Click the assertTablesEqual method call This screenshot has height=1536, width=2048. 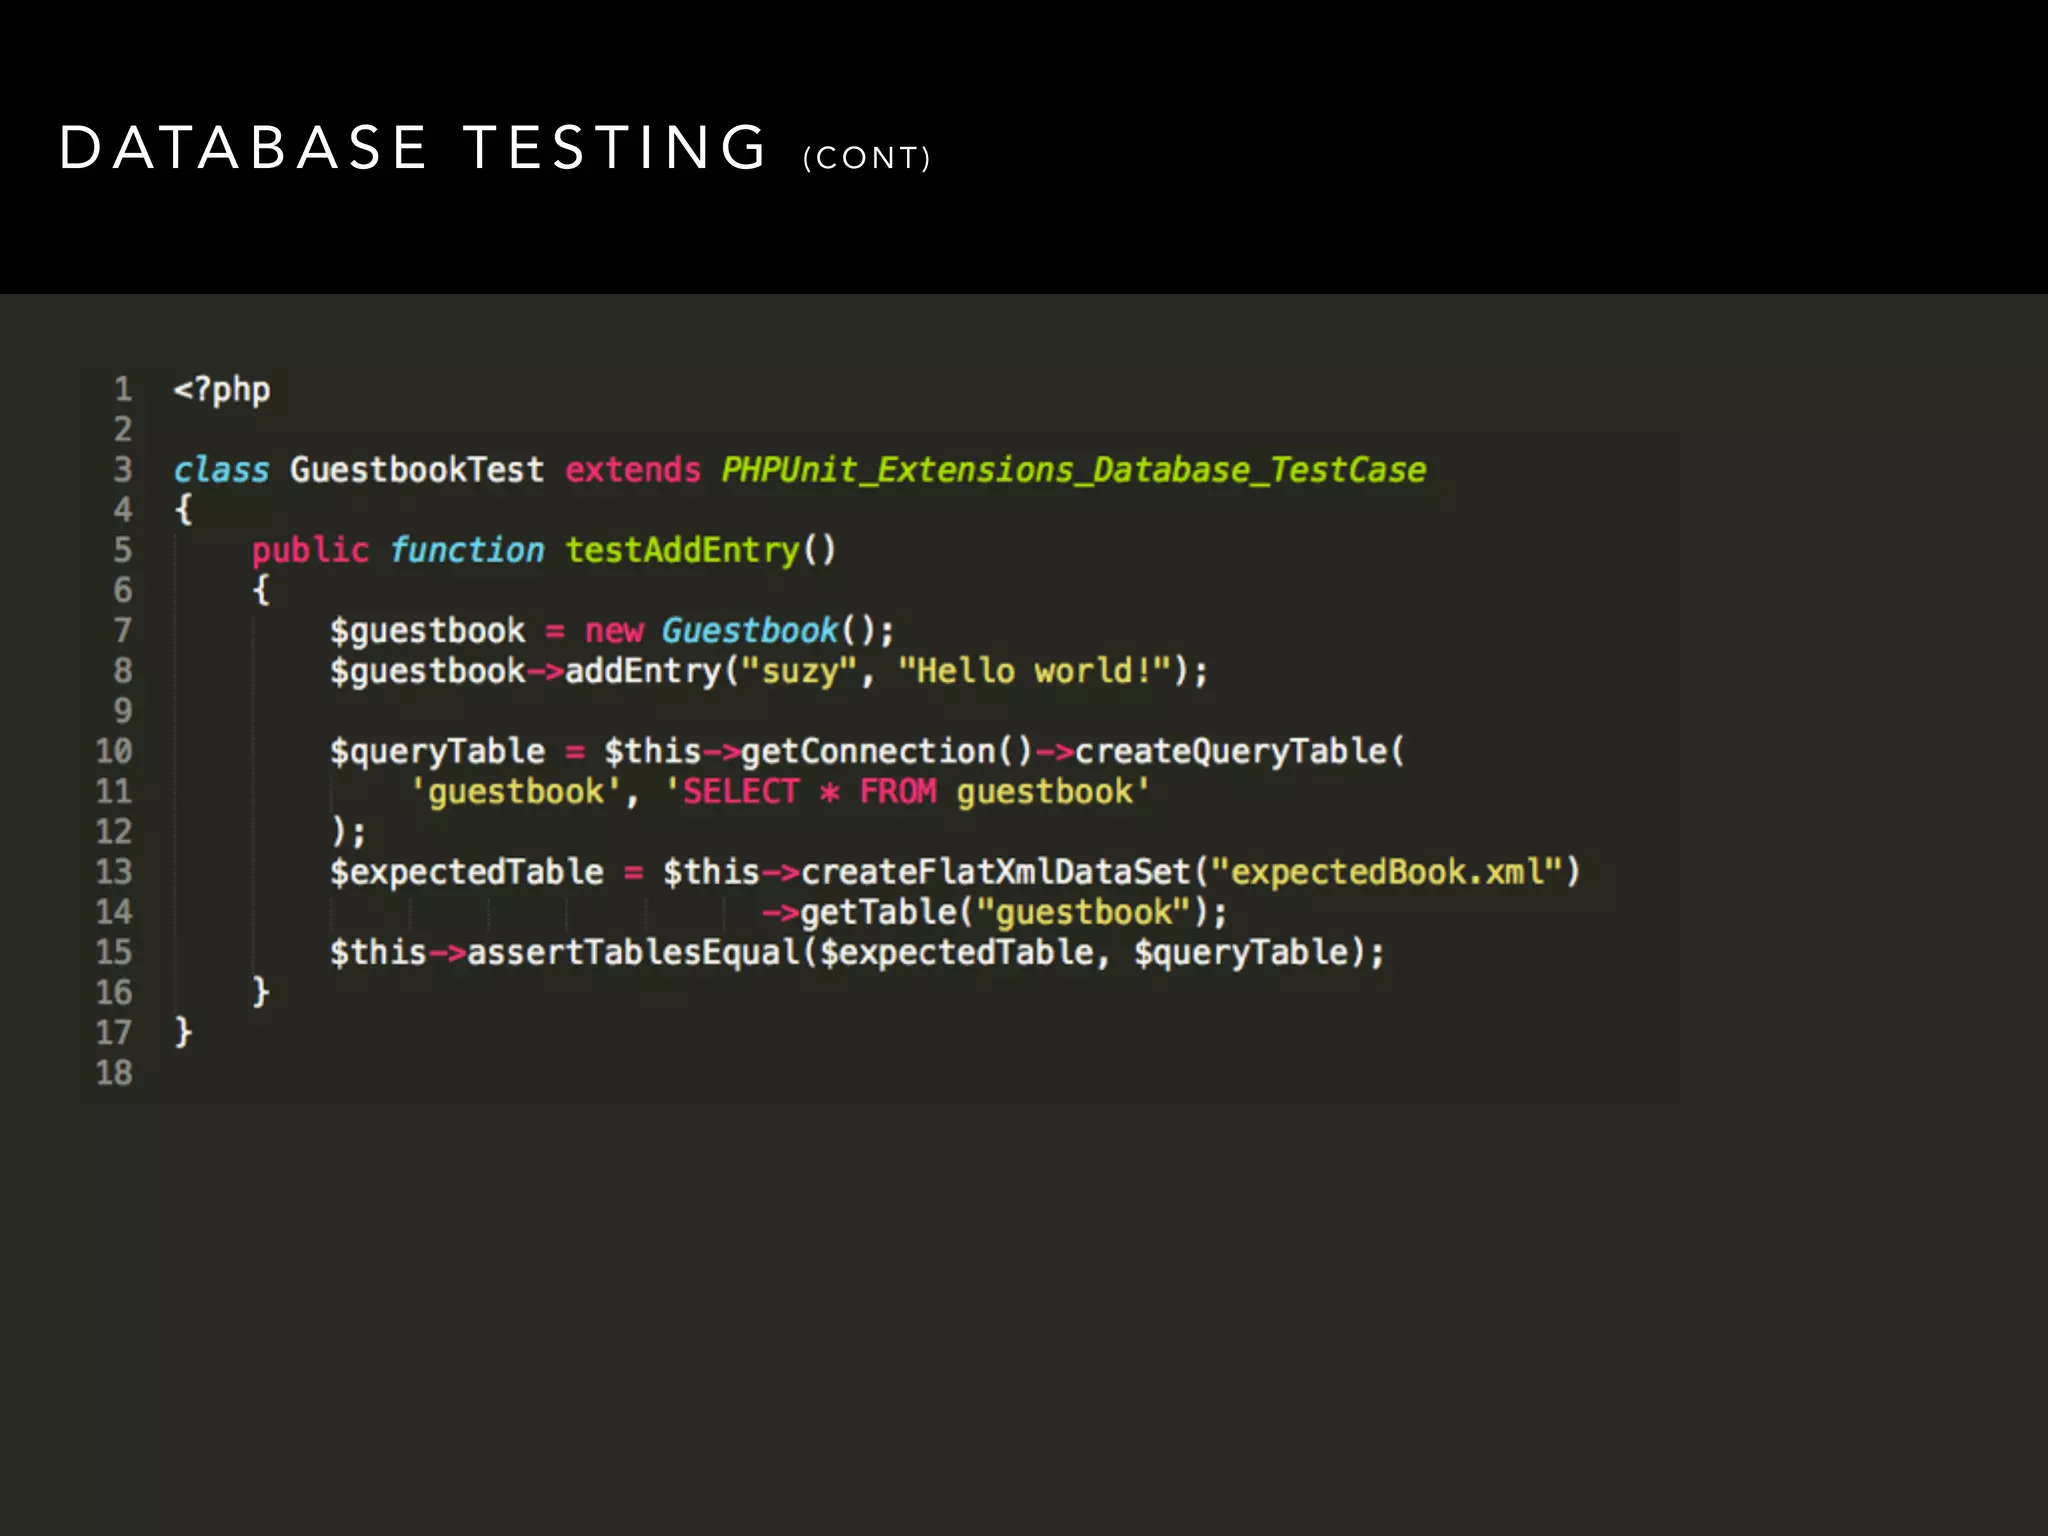pos(633,952)
